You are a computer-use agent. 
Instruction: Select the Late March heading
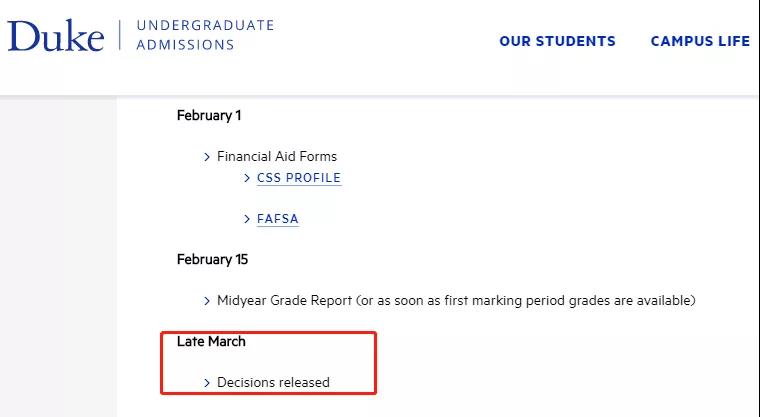(211, 341)
